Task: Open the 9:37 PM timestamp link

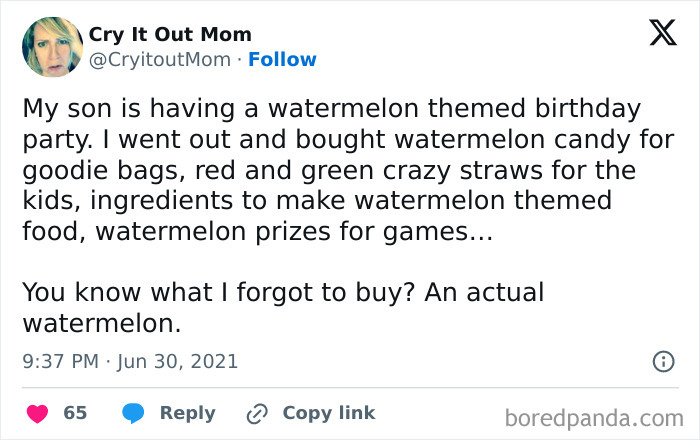Action: (60, 361)
